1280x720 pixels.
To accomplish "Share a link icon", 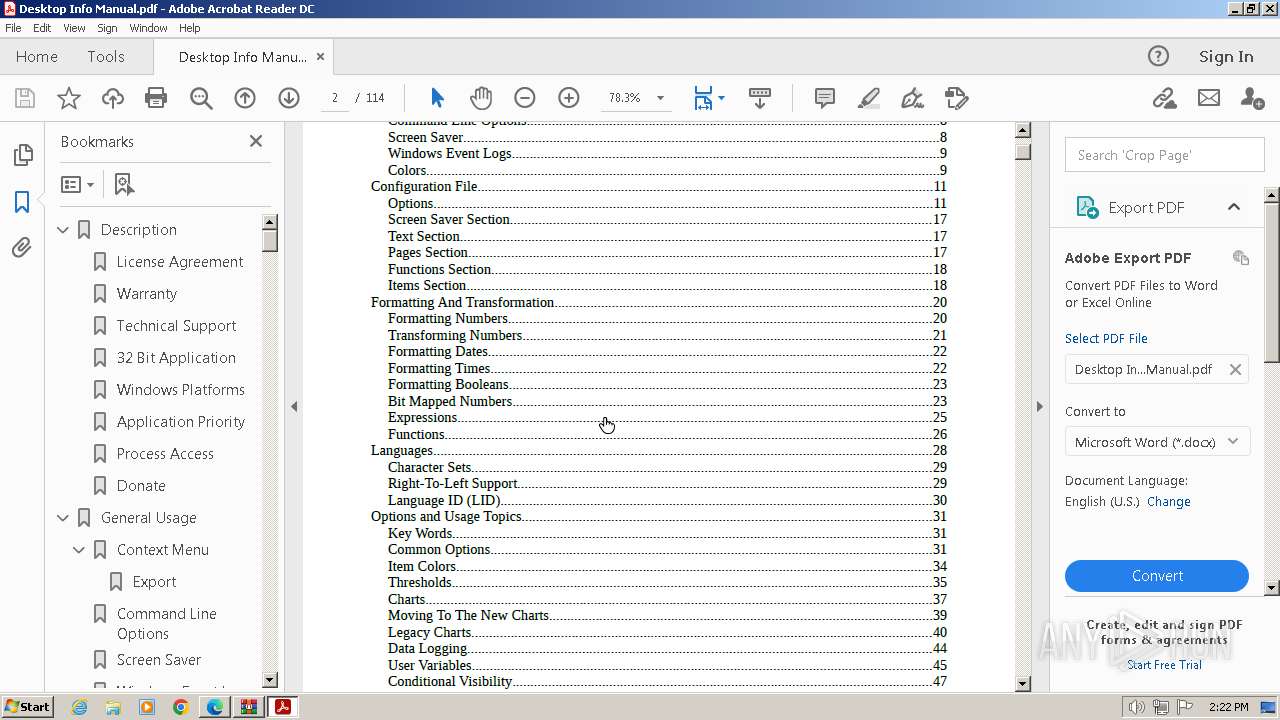I will click(1164, 98).
